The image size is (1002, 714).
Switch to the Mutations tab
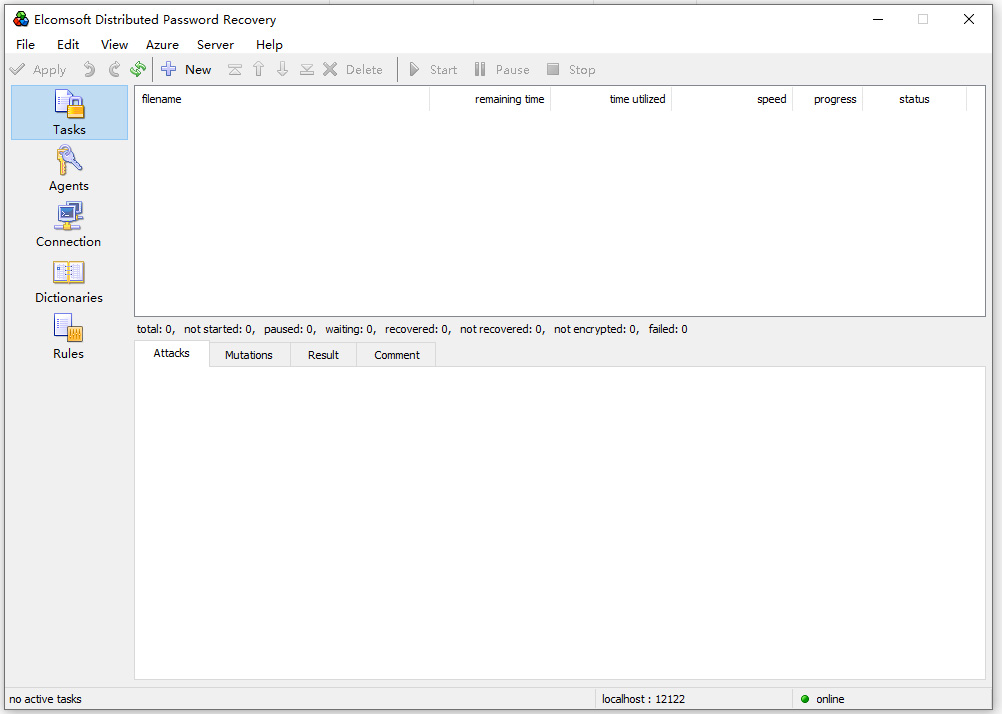click(x=248, y=354)
